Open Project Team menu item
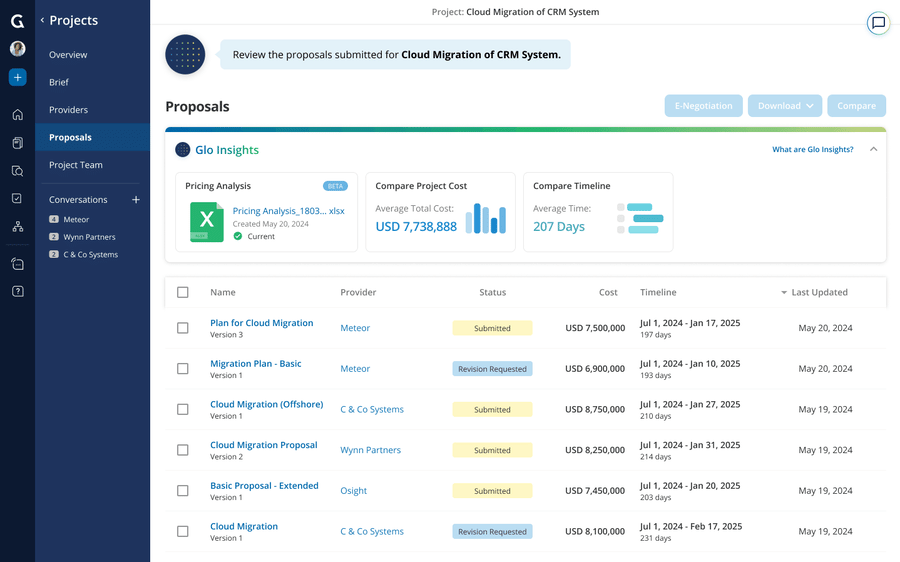Screen dimensions: 900x562 point(76,165)
